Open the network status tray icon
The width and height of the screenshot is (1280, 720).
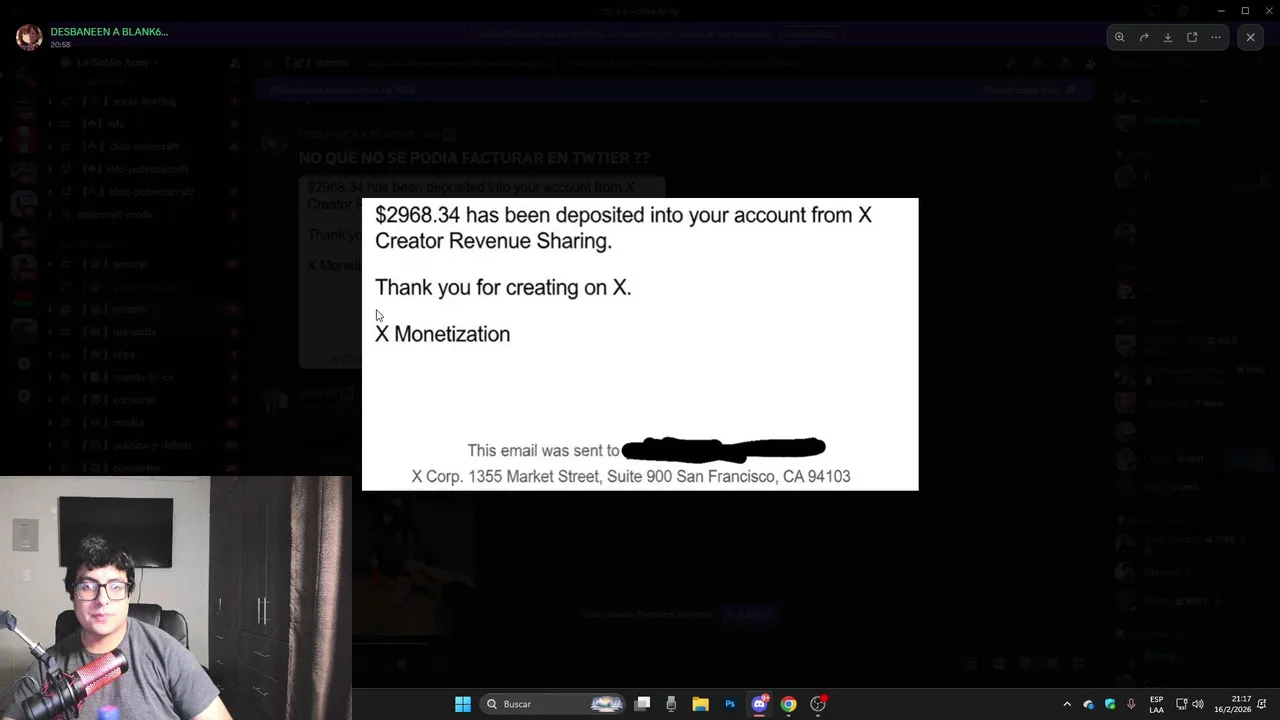pyautogui.click(x=1181, y=704)
